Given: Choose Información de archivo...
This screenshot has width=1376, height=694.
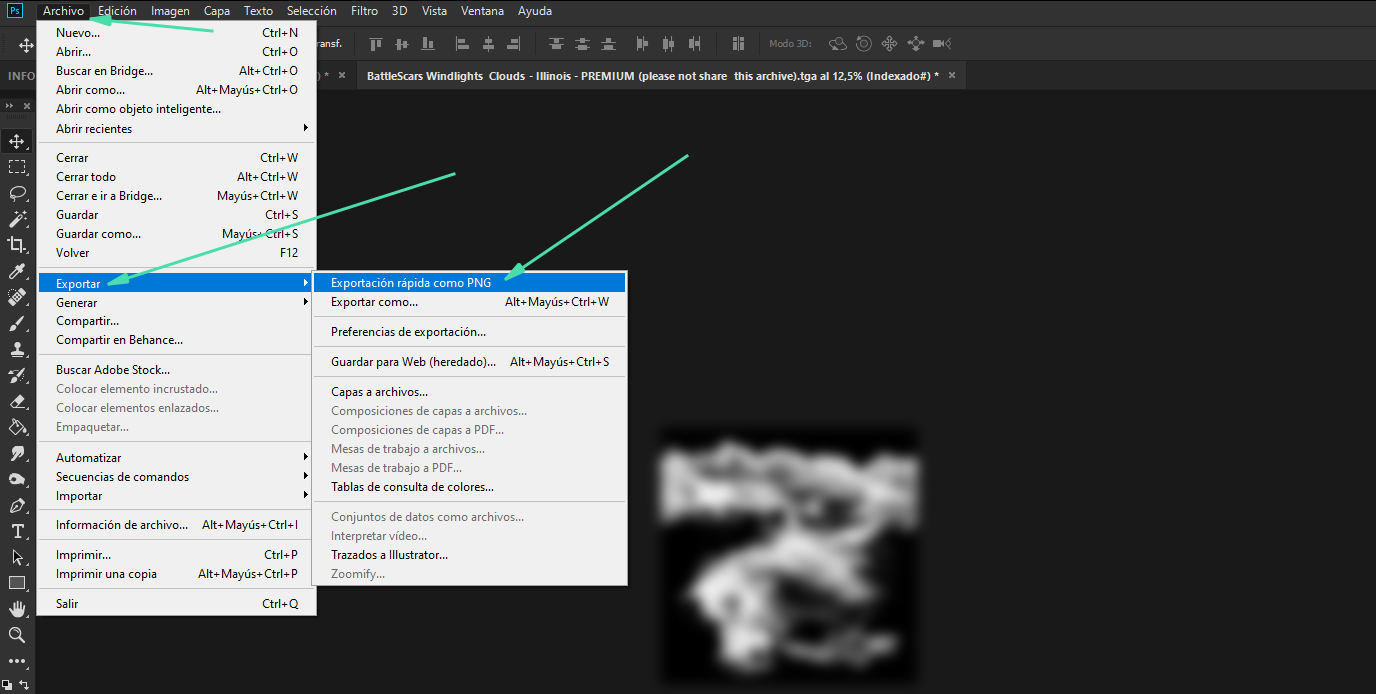Looking at the screenshot, I should click(177, 525).
